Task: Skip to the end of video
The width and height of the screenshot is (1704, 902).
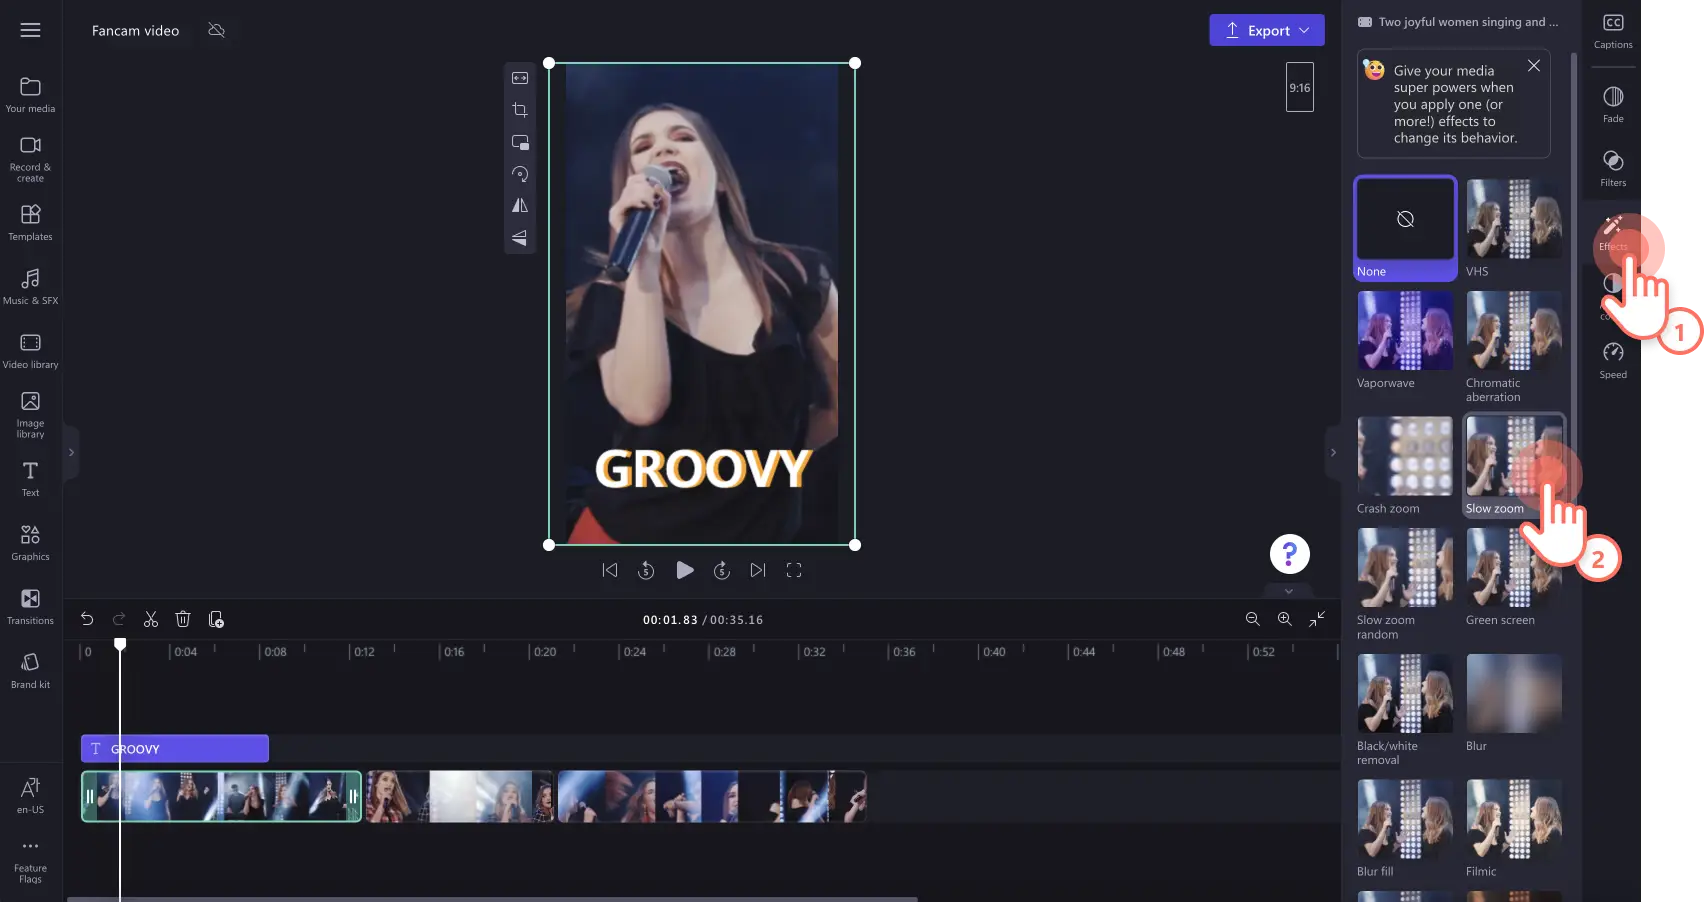Action: click(x=758, y=570)
